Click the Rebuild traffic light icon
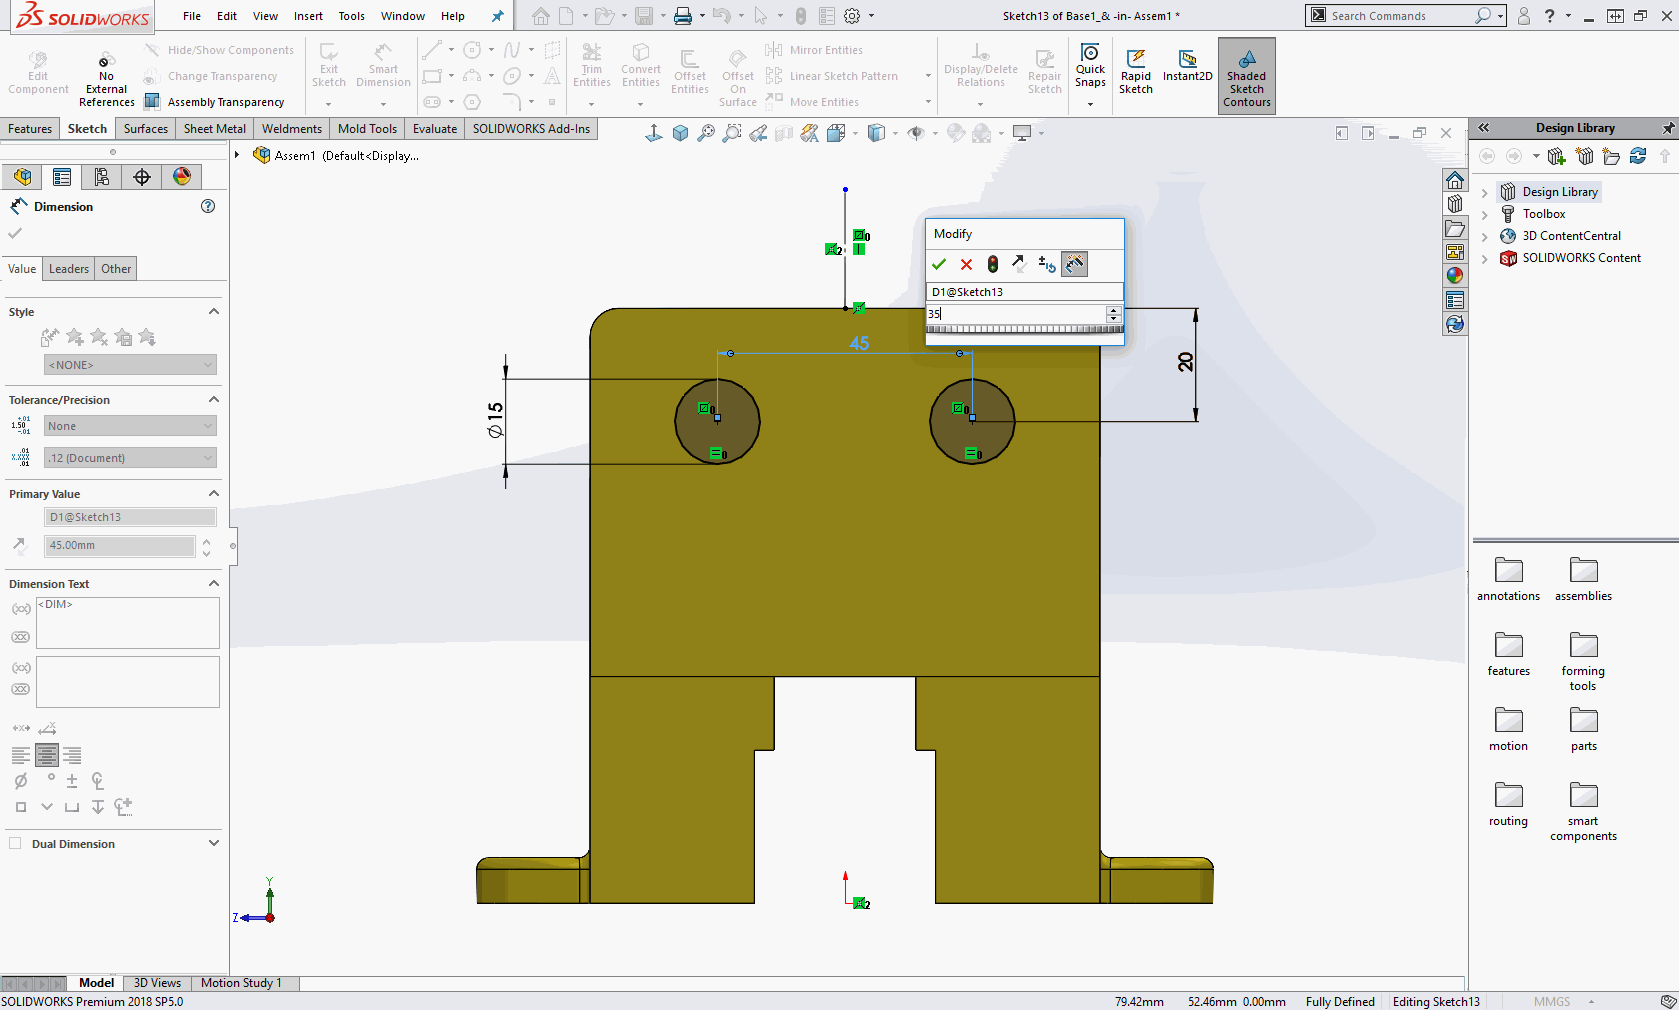This screenshot has height=1010, width=1679. [992, 264]
